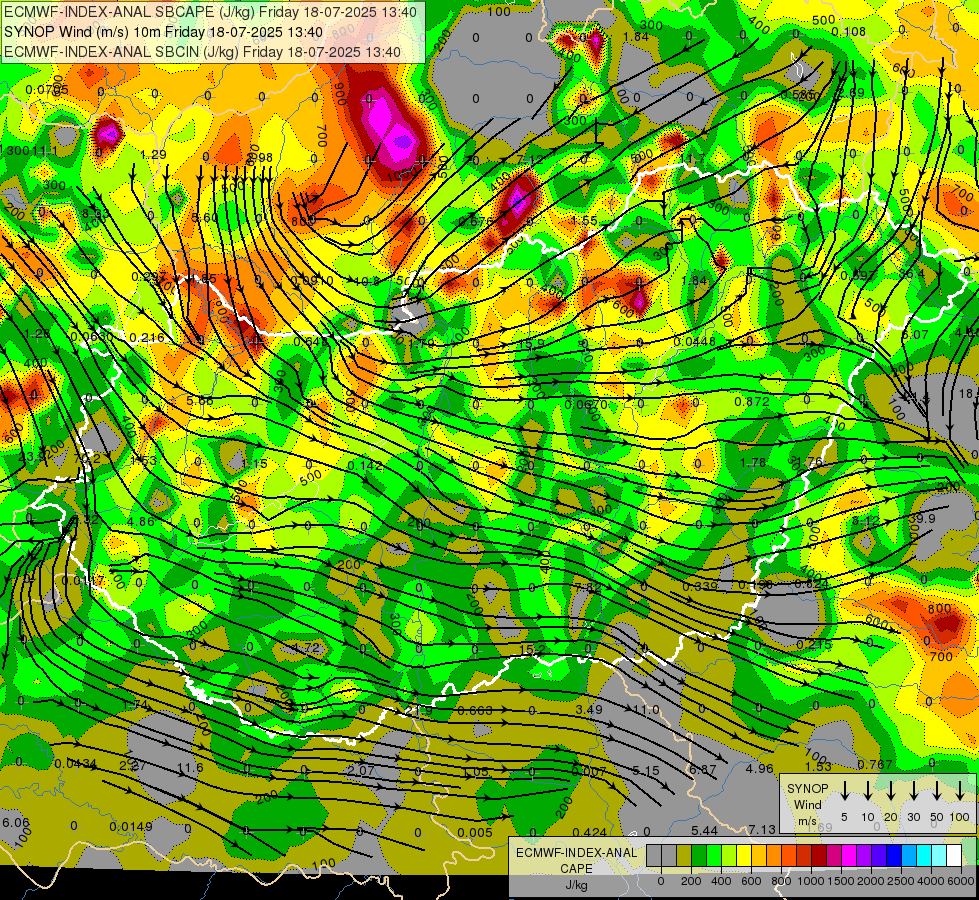This screenshot has width=979, height=900.
Task: Pick the olive swatch in CAPE legend
Action: click(x=684, y=856)
